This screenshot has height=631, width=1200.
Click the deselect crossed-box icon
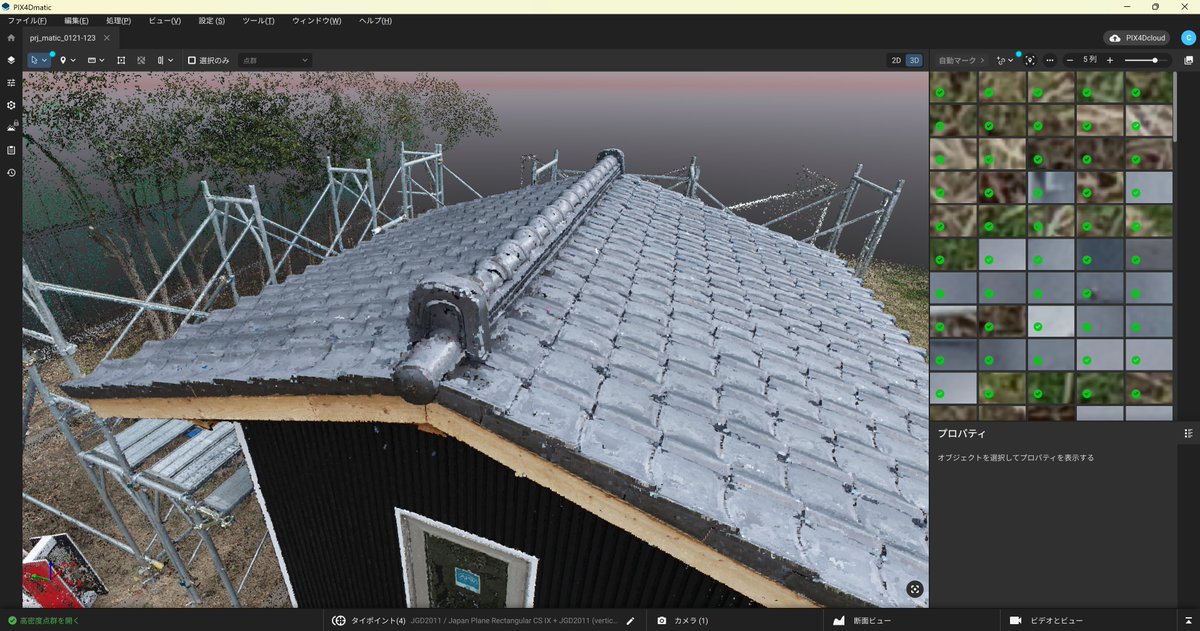pos(141,60)
